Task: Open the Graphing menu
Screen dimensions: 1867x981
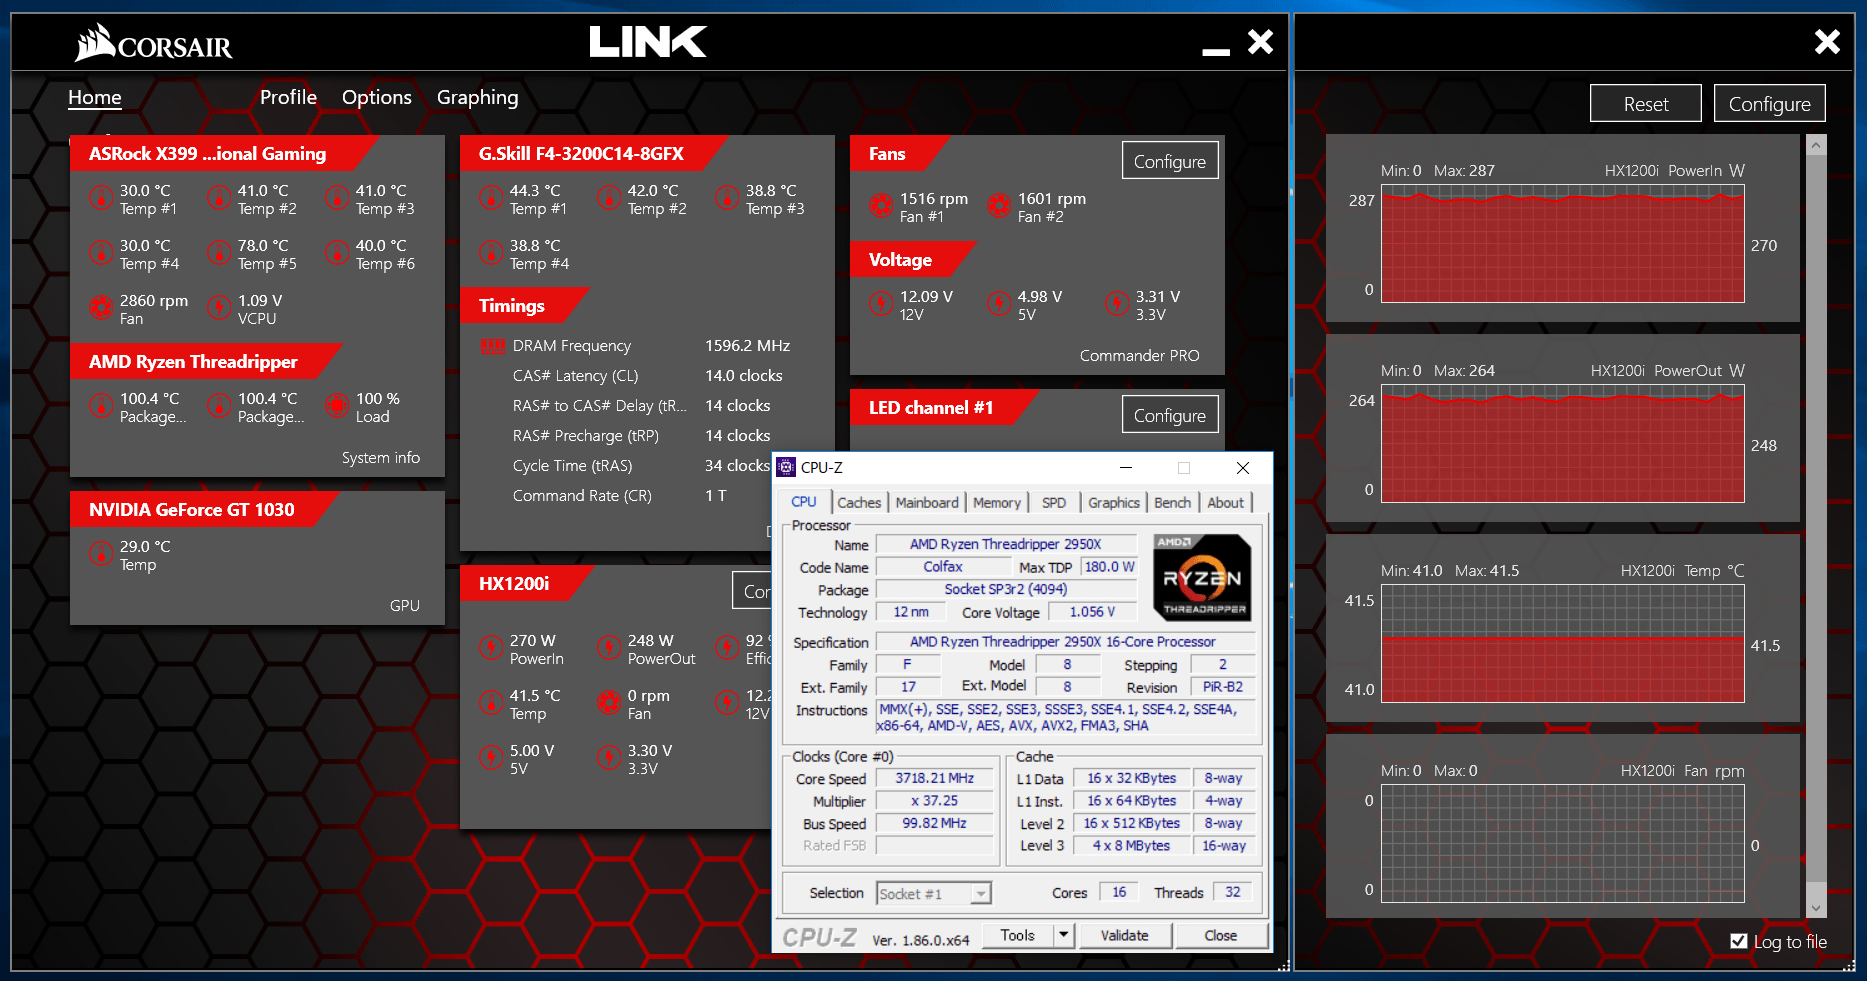Action: click(x=478, y=98)
